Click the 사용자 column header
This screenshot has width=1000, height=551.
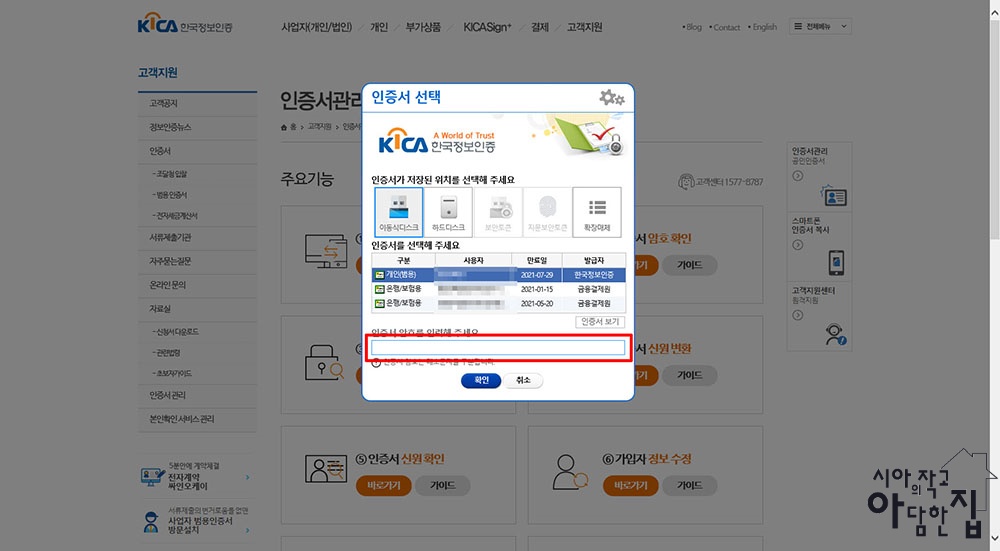(473, 260)
